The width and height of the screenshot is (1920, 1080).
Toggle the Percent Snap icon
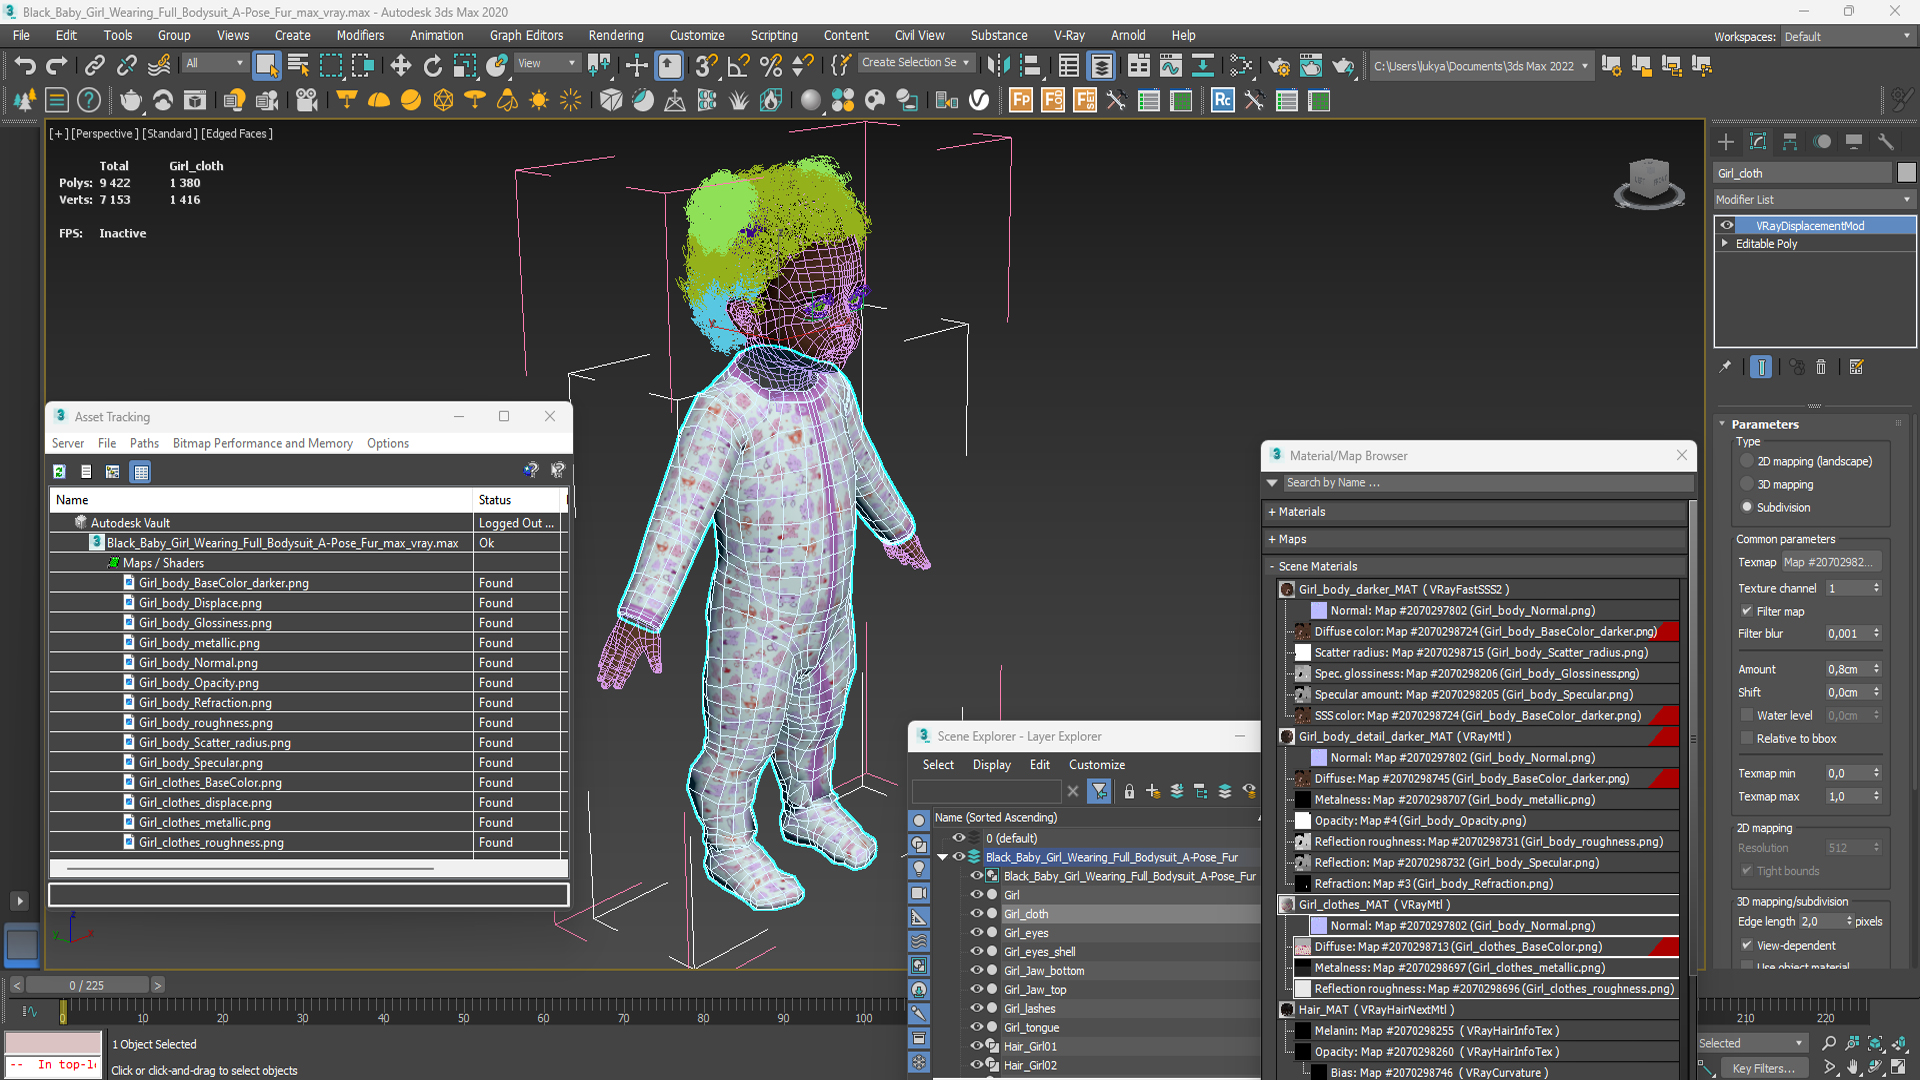tap(770, 66)
